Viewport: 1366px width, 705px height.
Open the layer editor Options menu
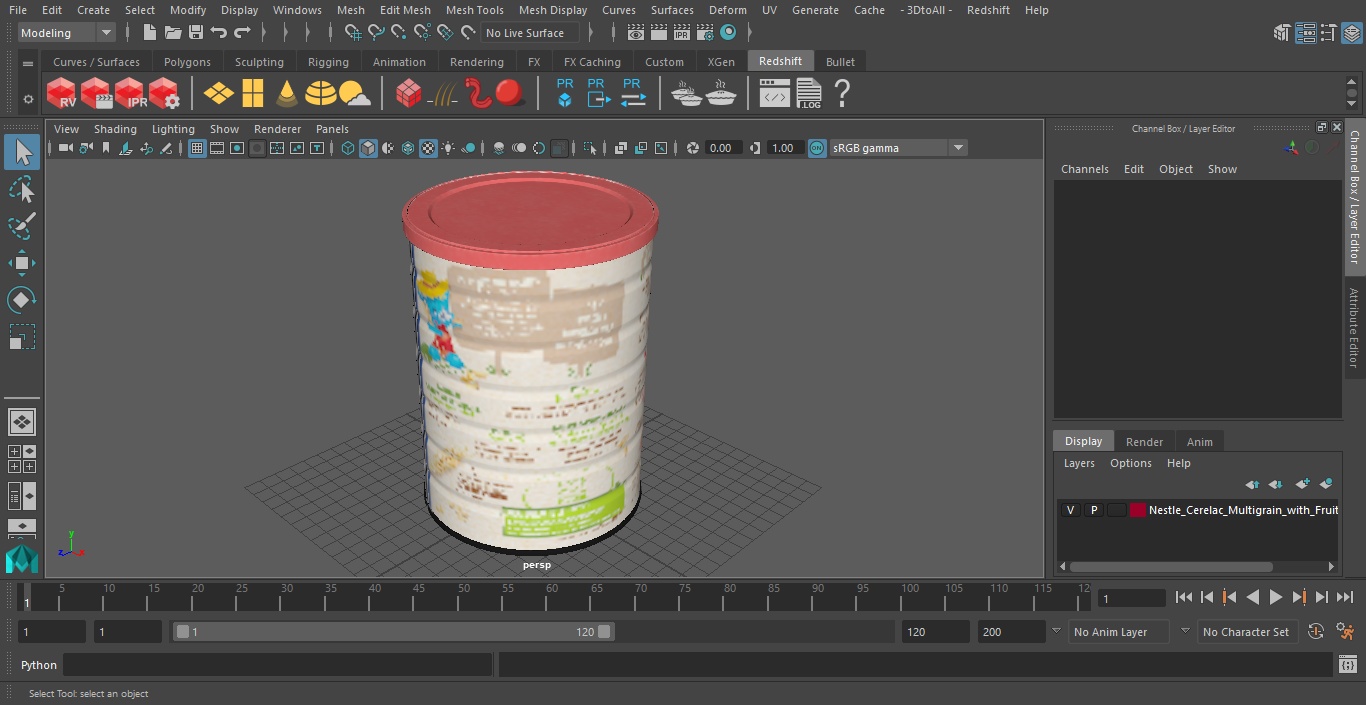tap(1130, 463)
